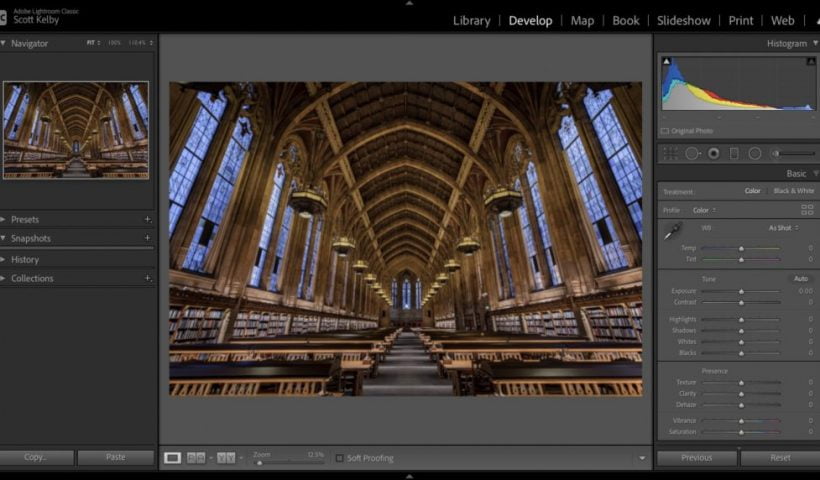This screenshot has height=480, width=820.
Task: Expand the Presets panel
Action: (4, 219)
